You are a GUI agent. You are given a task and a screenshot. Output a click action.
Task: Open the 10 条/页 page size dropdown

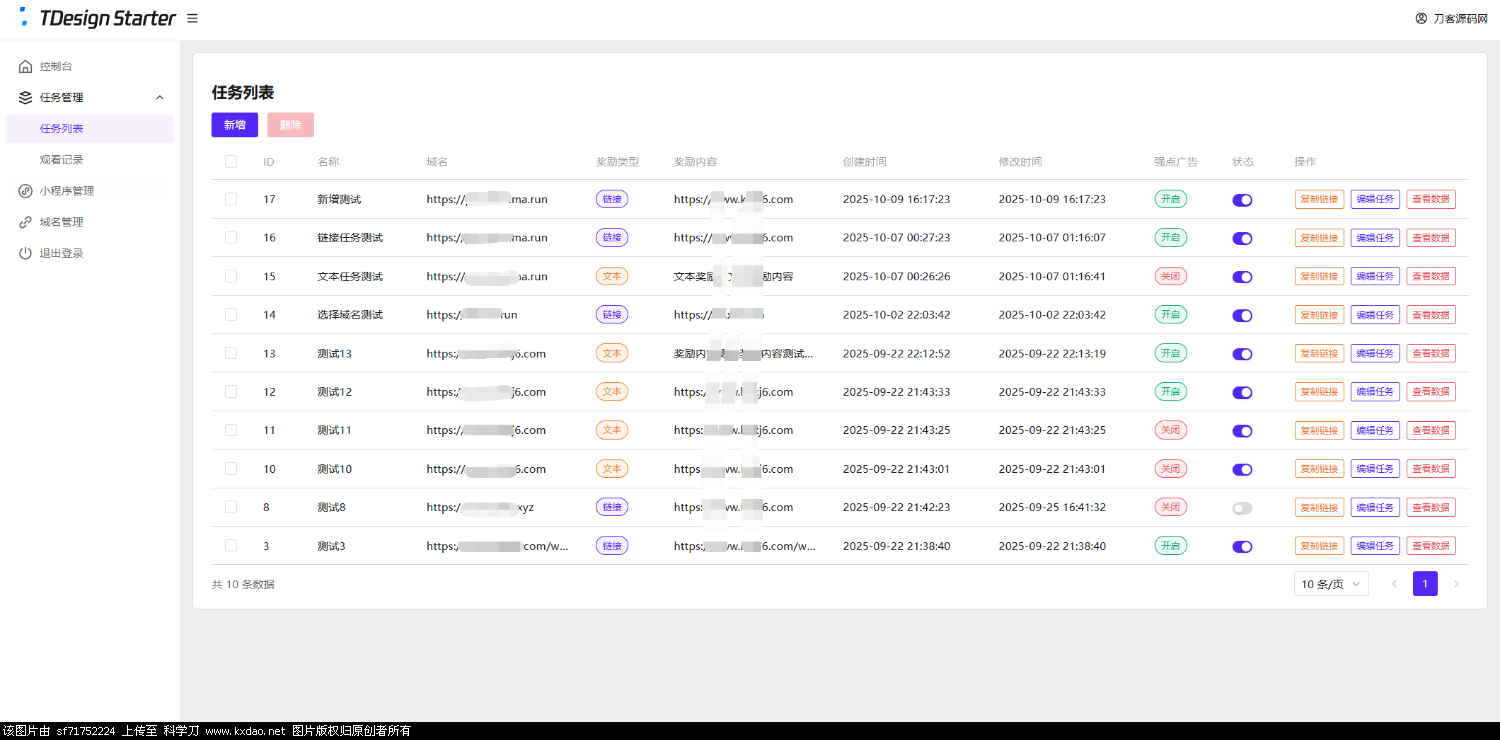point(1330,584)
